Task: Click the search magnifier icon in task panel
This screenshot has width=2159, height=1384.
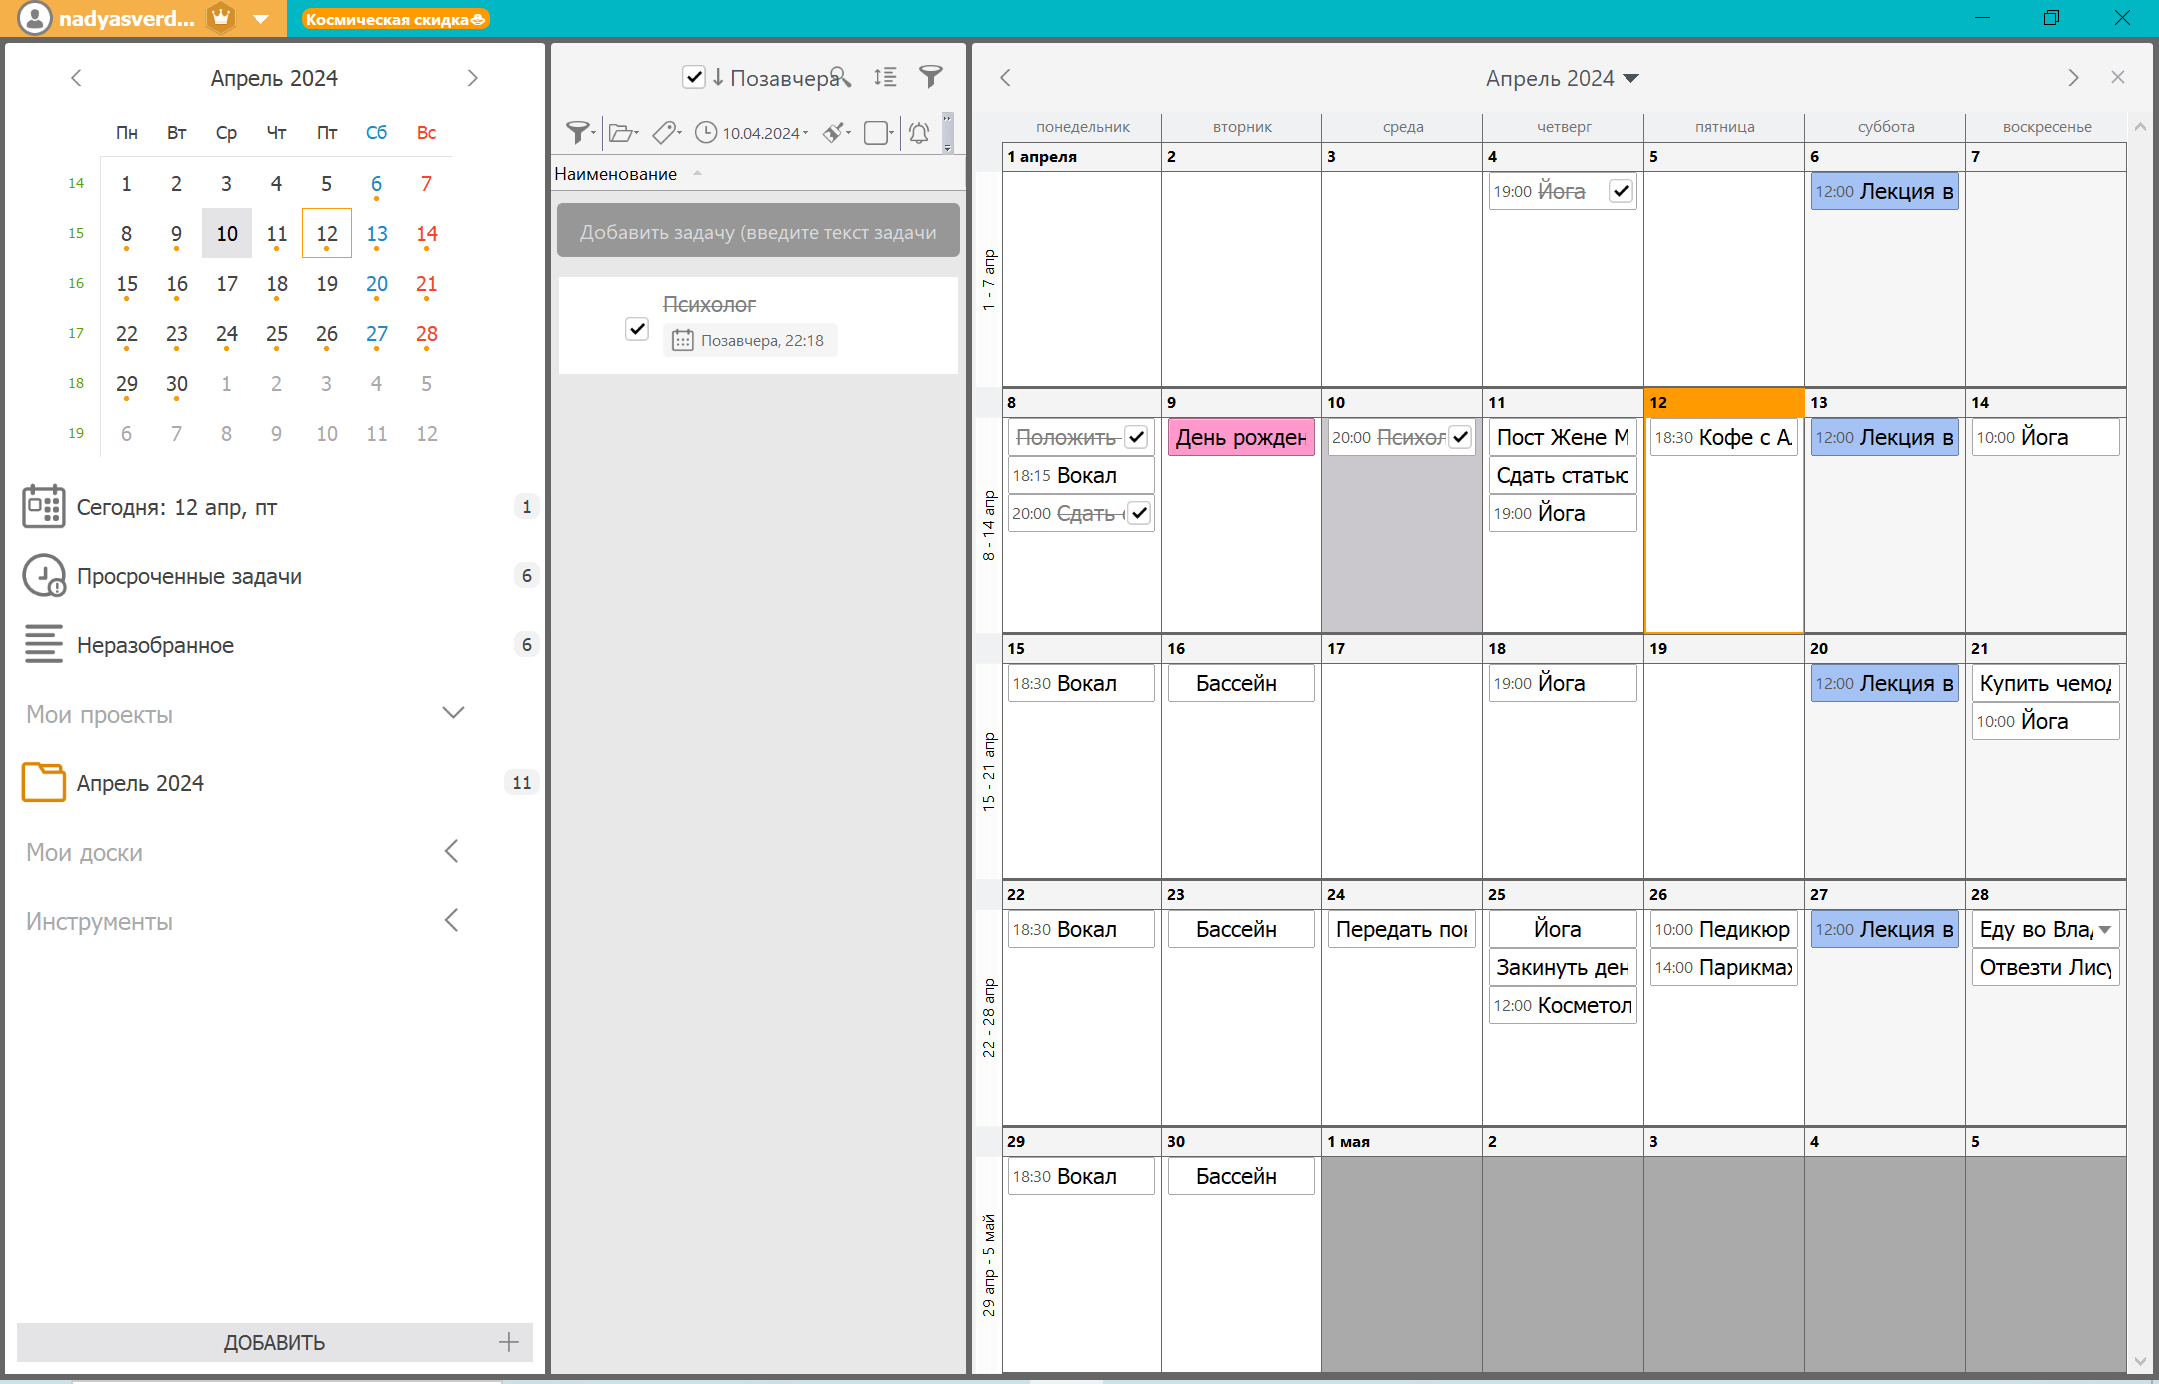Action: [841, 77]
